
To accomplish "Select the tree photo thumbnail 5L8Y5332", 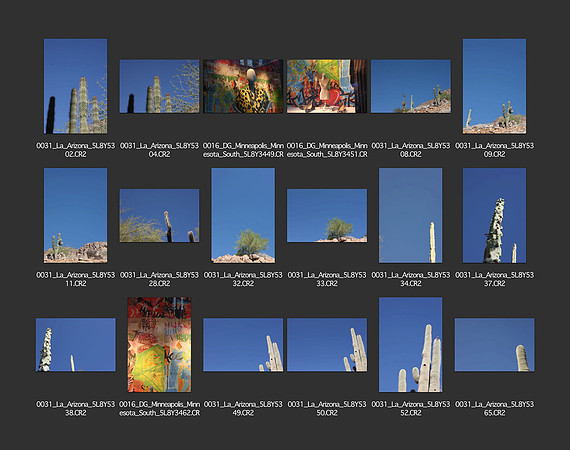I will point(243,215).
